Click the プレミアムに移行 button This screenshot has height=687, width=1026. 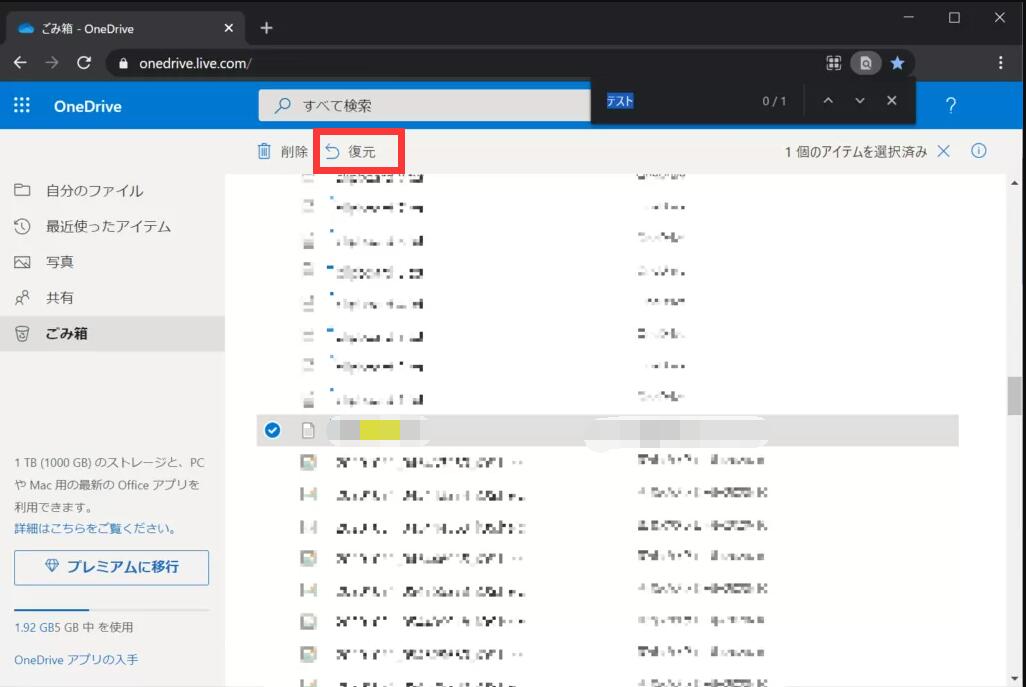pos(110,567)
